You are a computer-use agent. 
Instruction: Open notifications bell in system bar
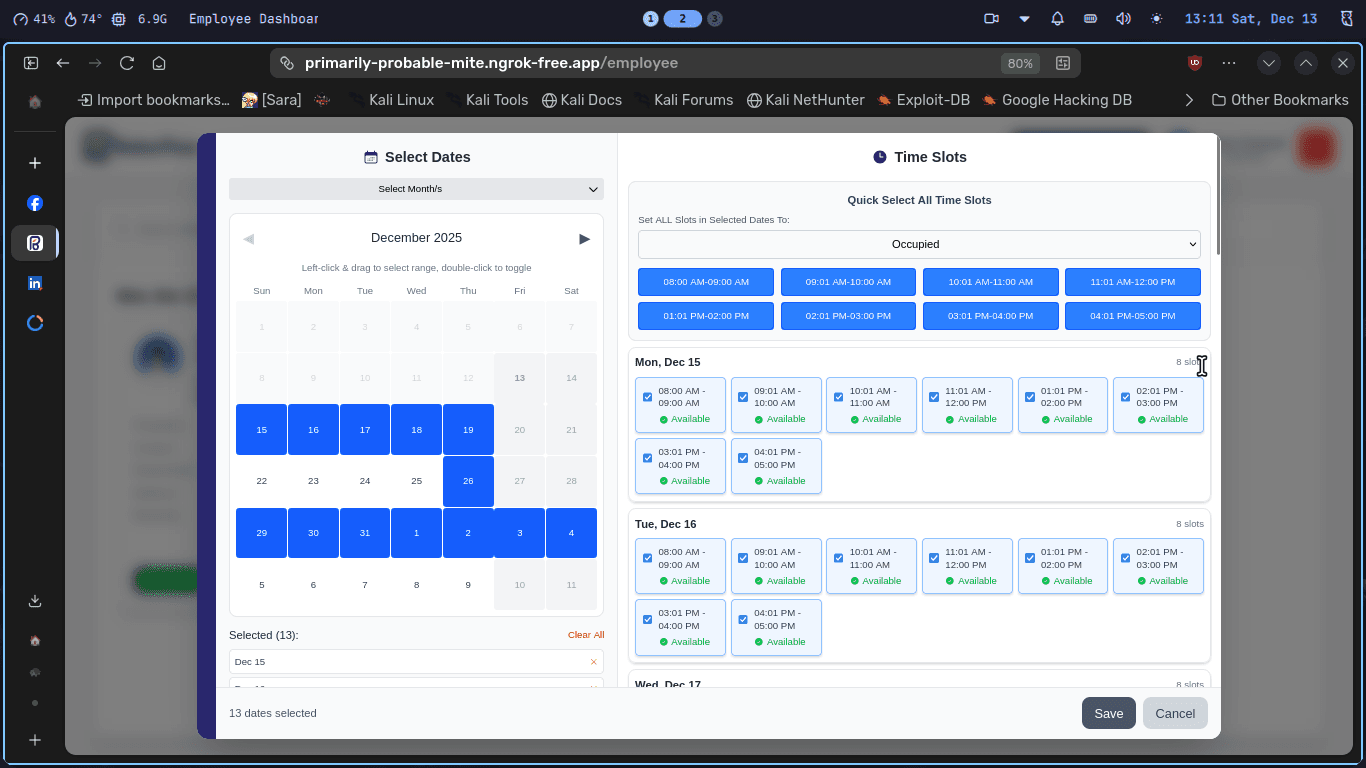click(x=1057, y=19)
